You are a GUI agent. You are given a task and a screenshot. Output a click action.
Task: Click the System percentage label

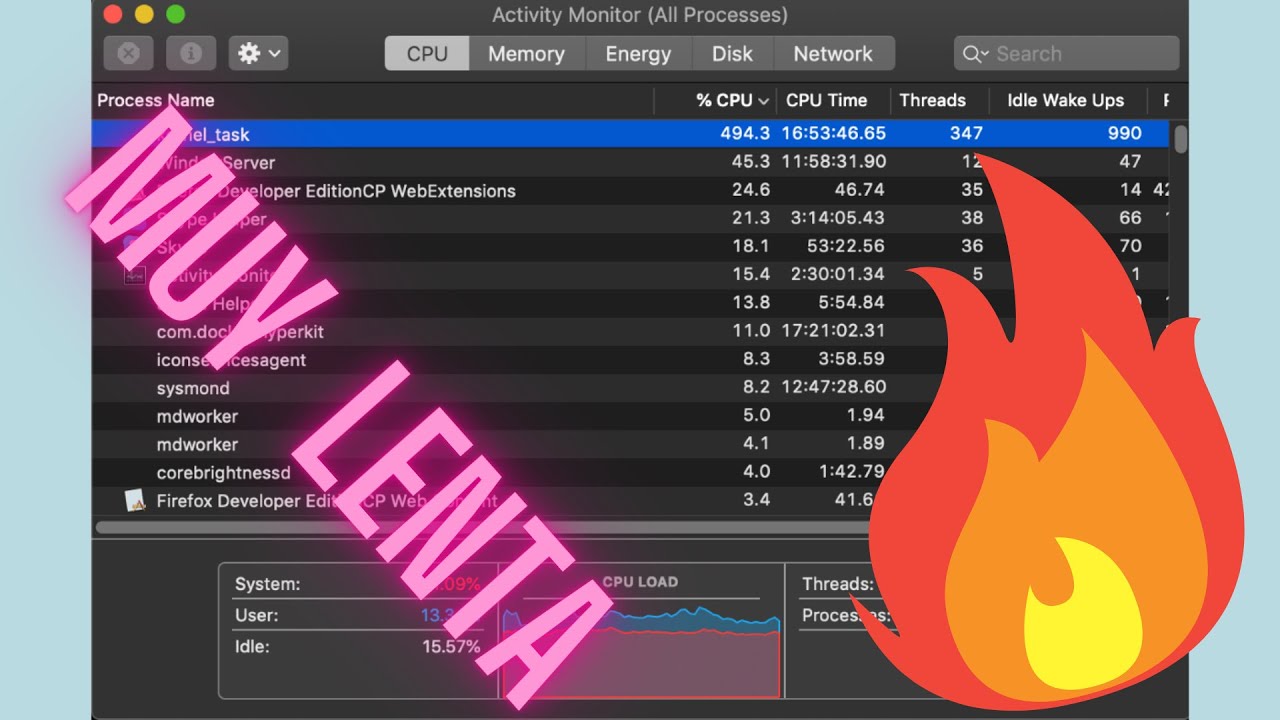click(x=267, y=584)
